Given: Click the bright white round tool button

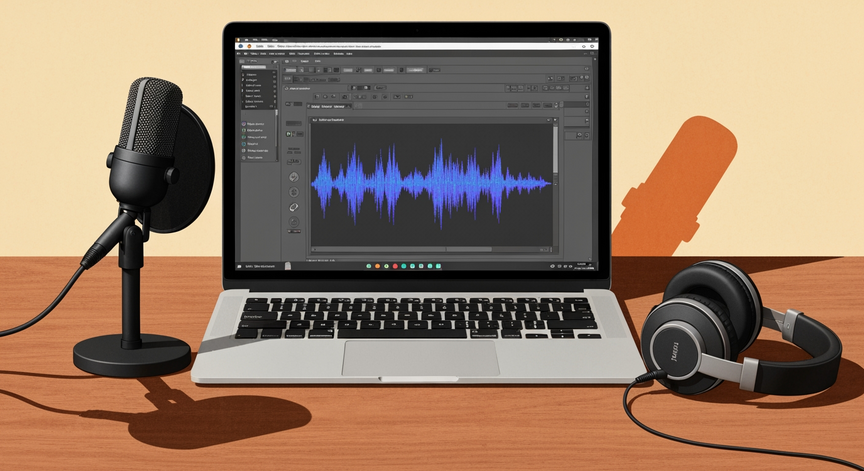Looking at the screenshot, I should coord(294,207).
